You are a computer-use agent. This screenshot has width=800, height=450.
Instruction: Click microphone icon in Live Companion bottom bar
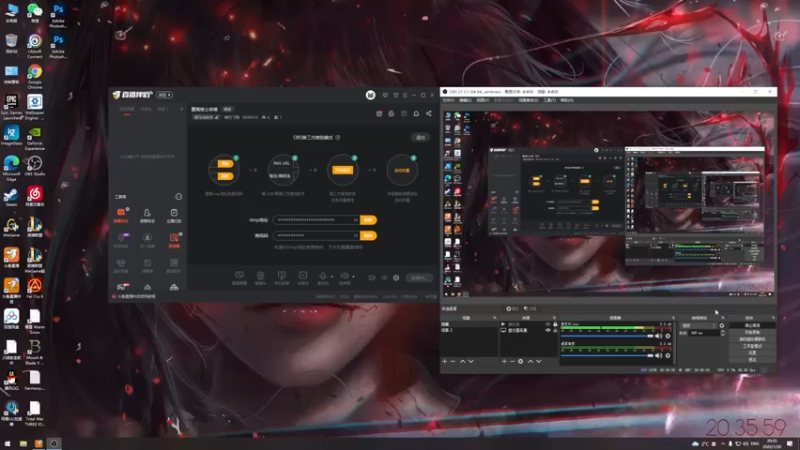click(322, 276)
